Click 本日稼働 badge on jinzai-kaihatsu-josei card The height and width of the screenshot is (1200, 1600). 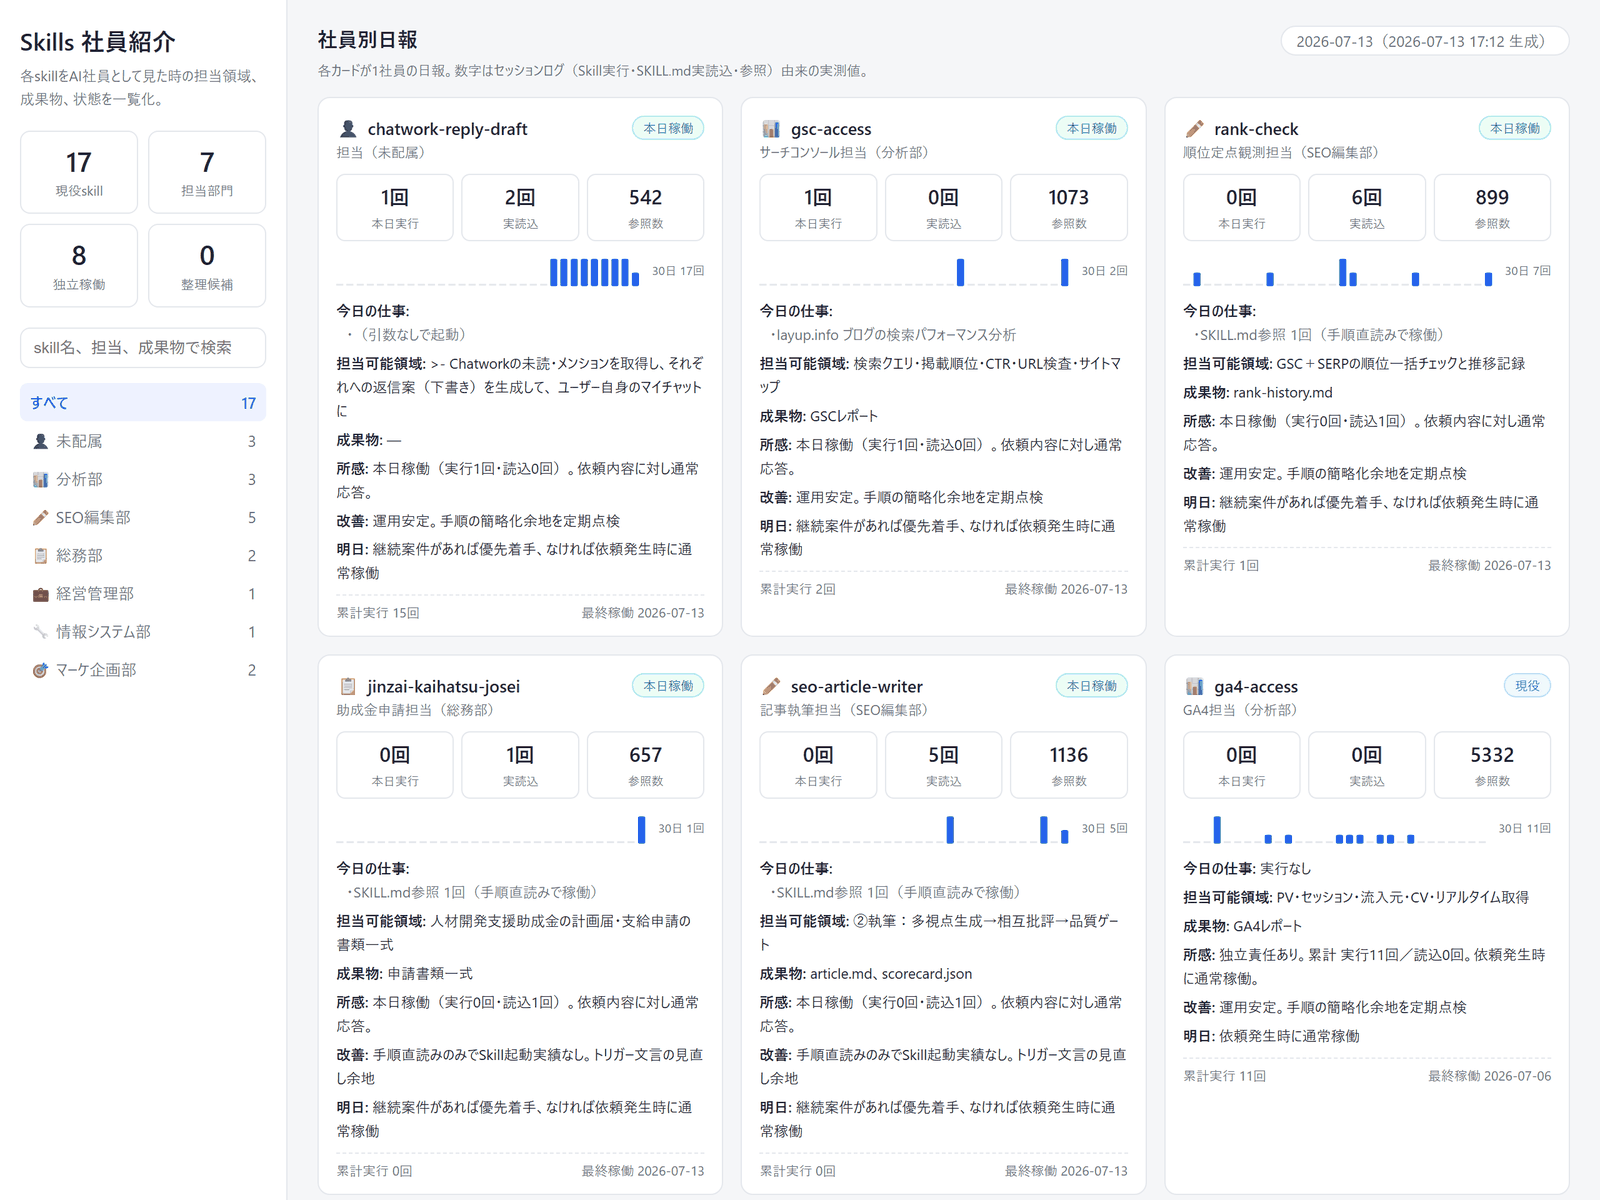[668, 685]
